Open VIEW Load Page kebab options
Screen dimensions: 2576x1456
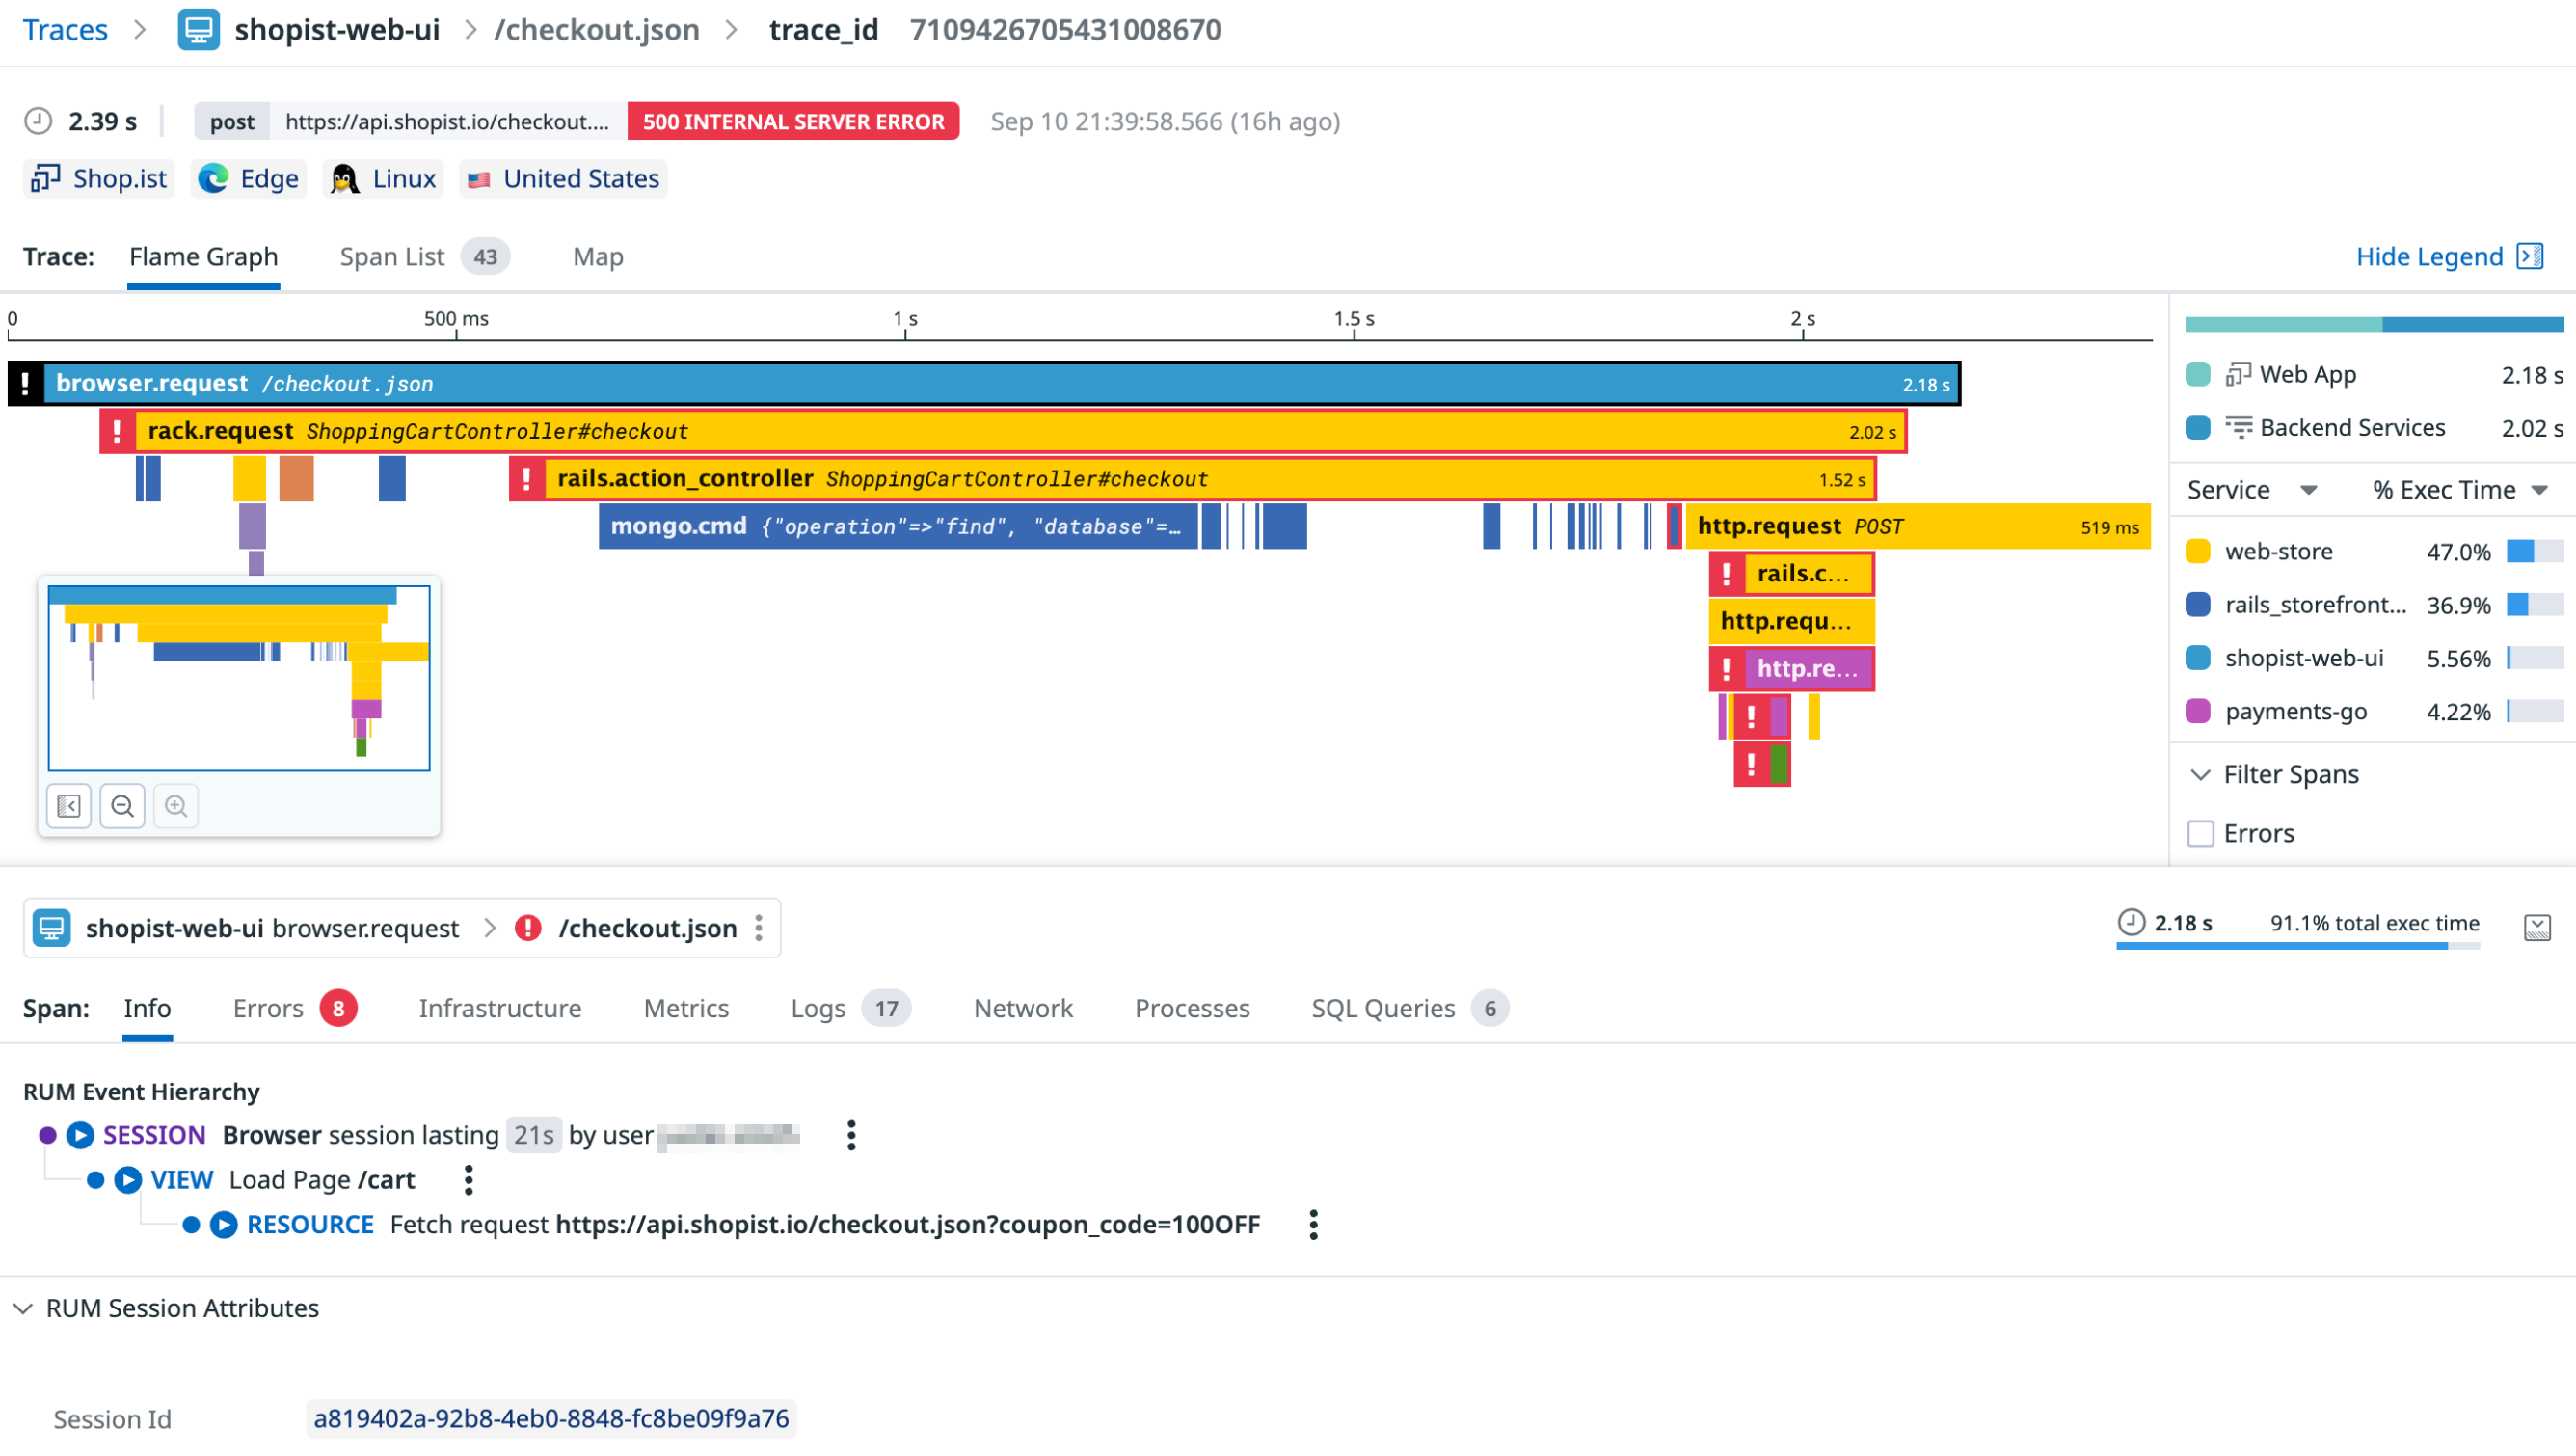468,1179
